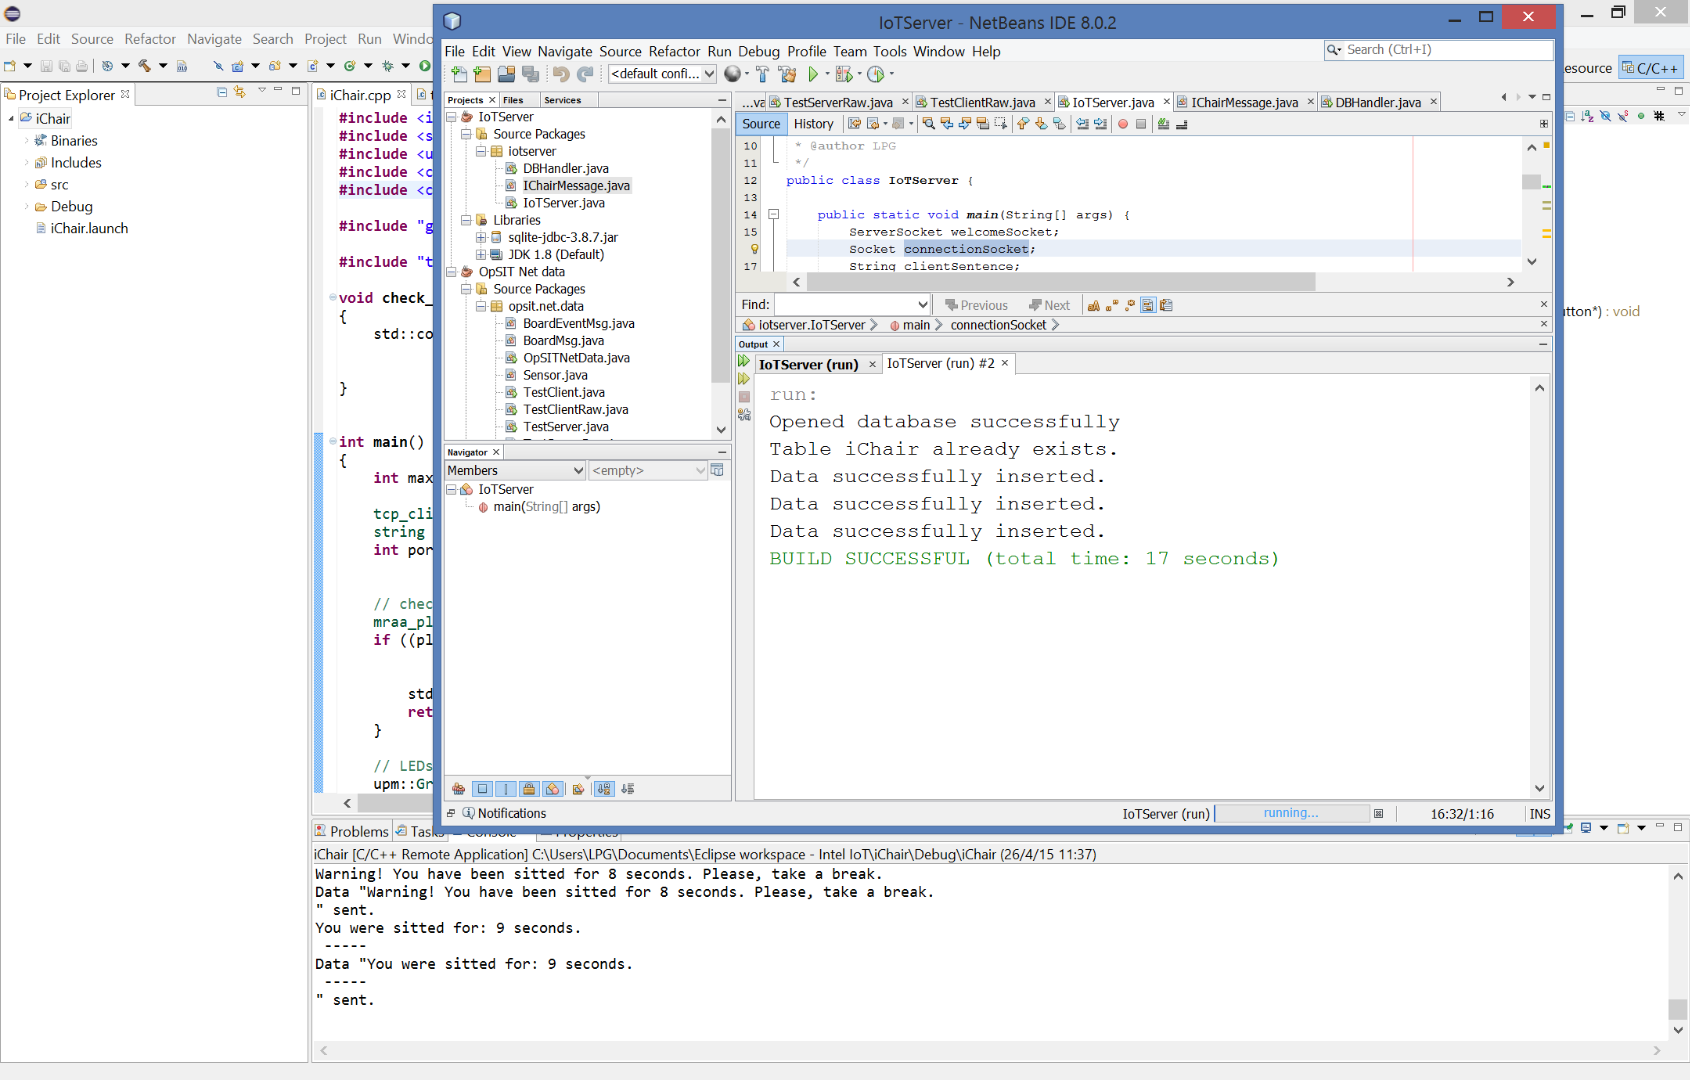This screenshot has height=1080, width=1690.
Task: Click the Notifications button in status bar
Action: click(x=504, y=813)
